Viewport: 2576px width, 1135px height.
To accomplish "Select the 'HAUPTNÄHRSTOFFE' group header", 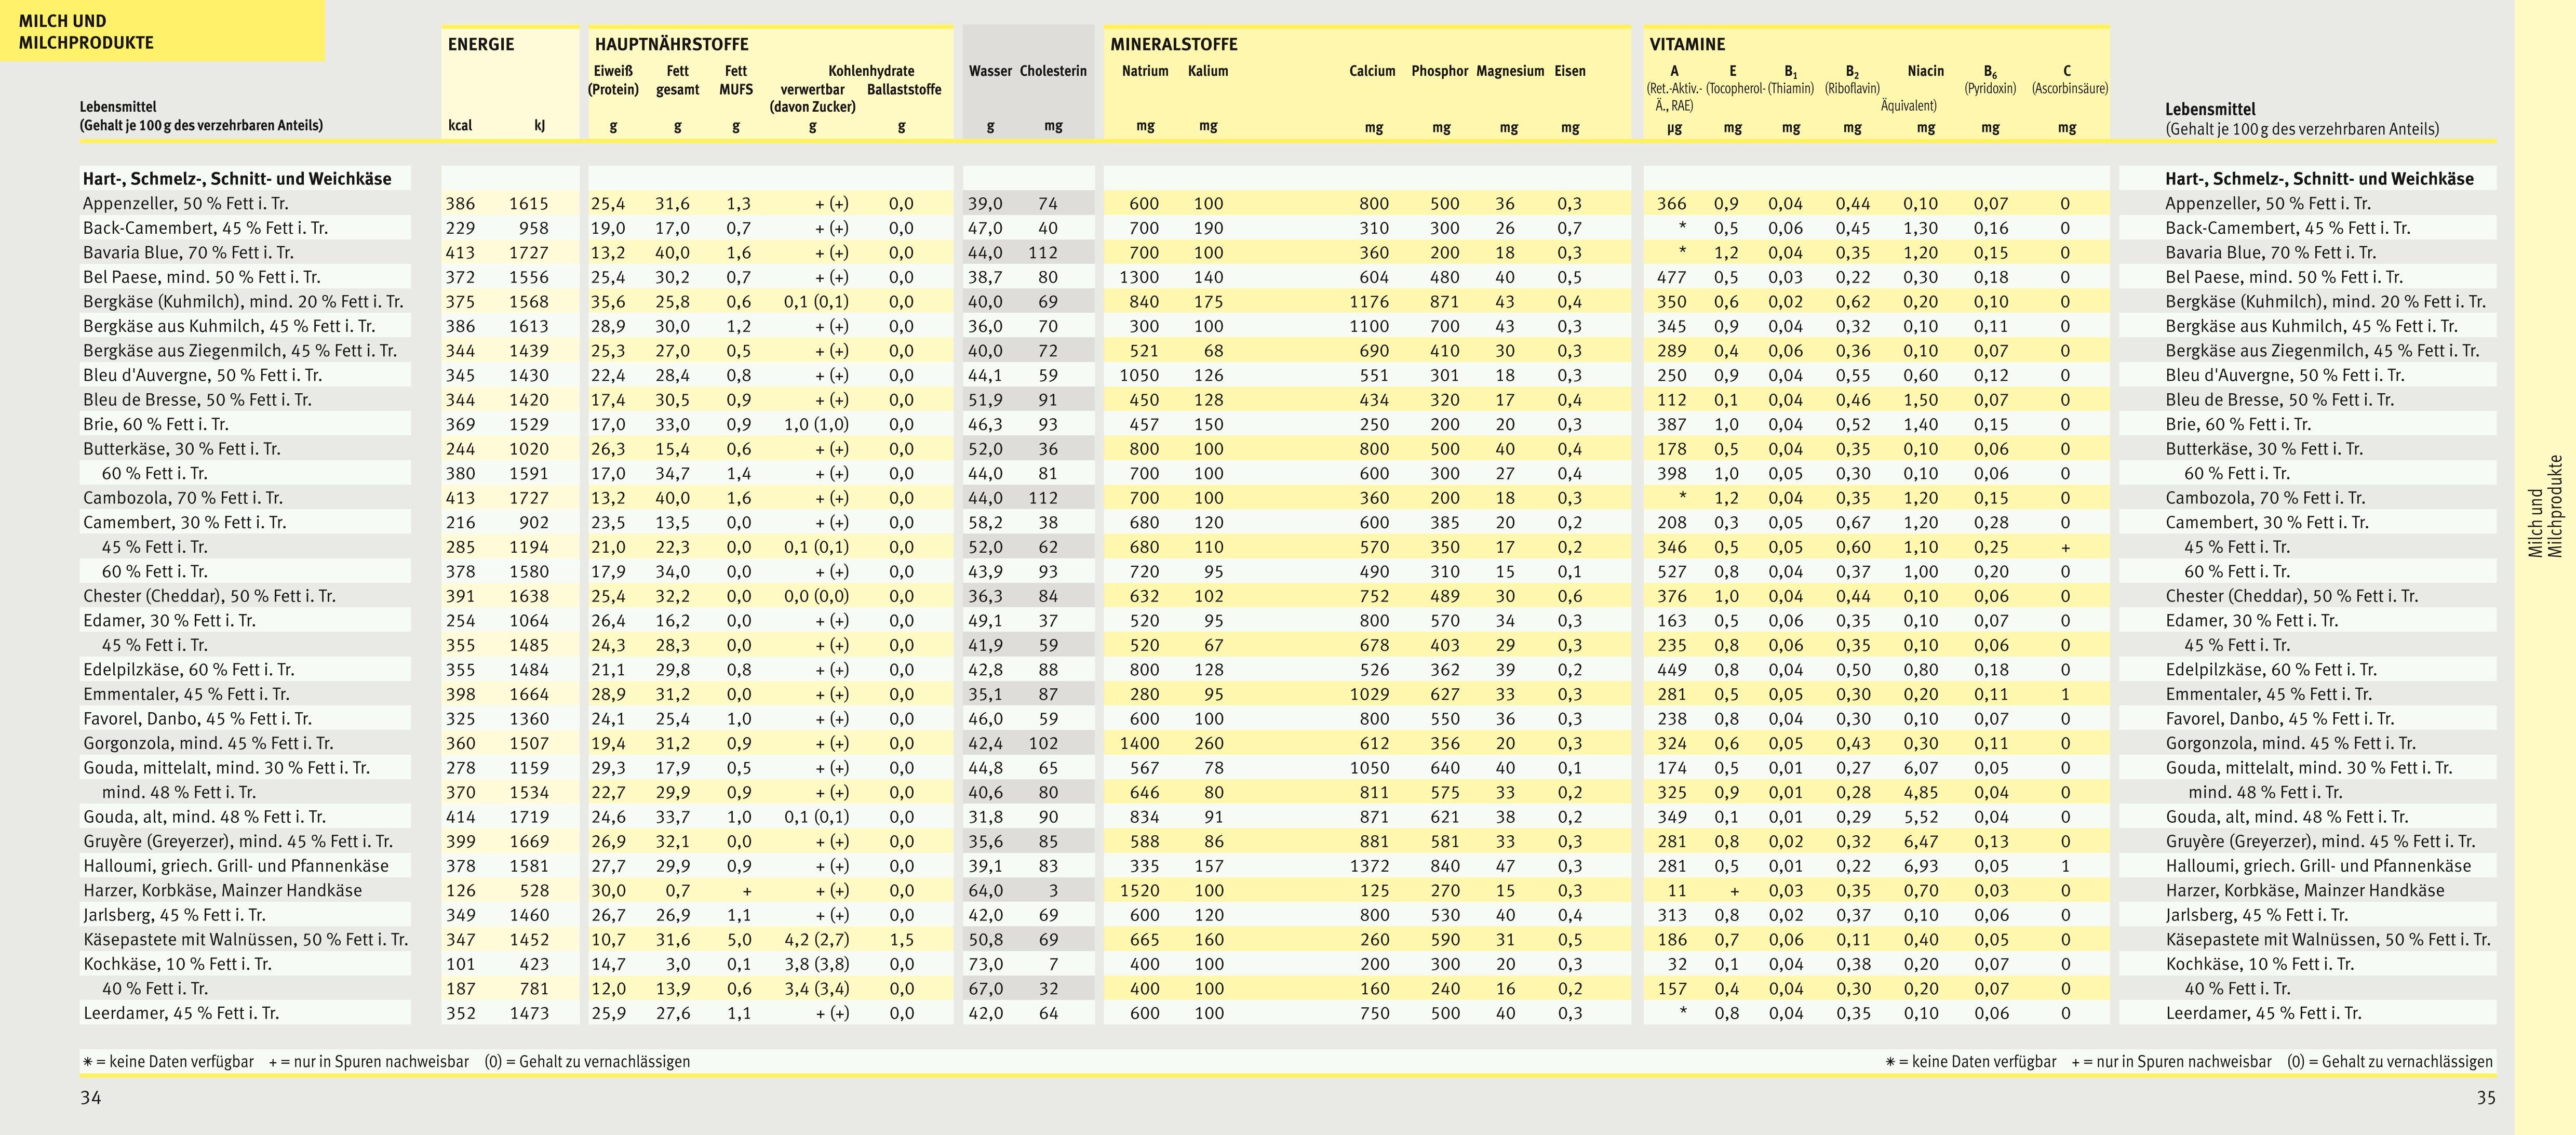I will pos(671,44).
